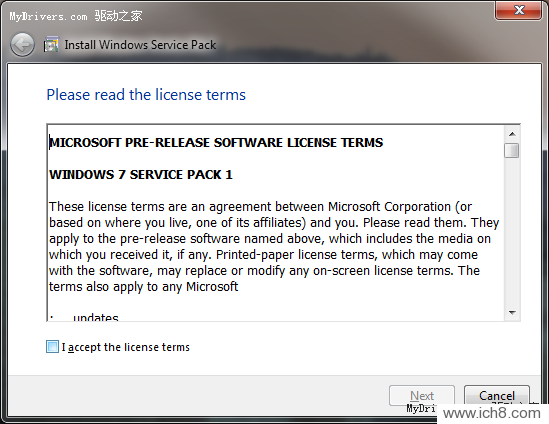Click the MyDrivers.com window title bar text
The image size is (549, 424).
76,16
